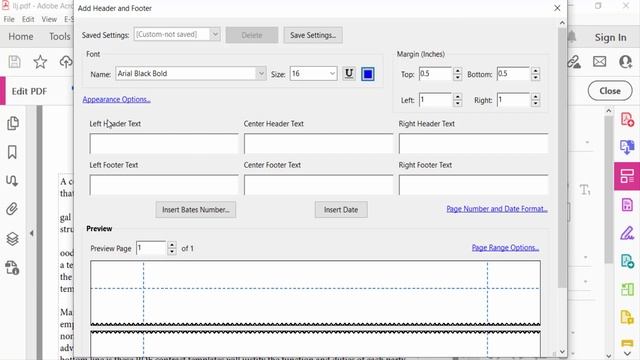Click in the Right Header Text field

[473, 143]
